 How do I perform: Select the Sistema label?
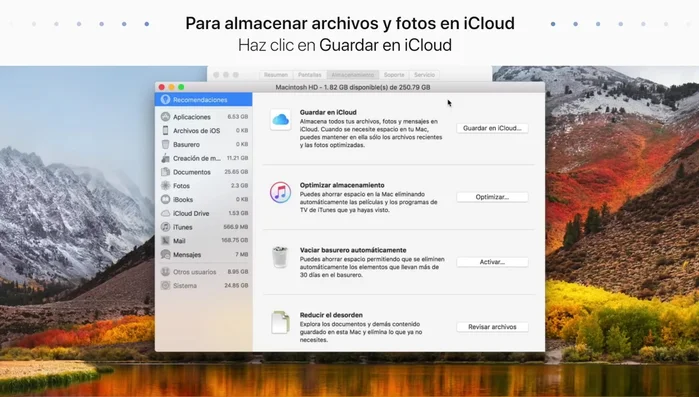point(185,286)
